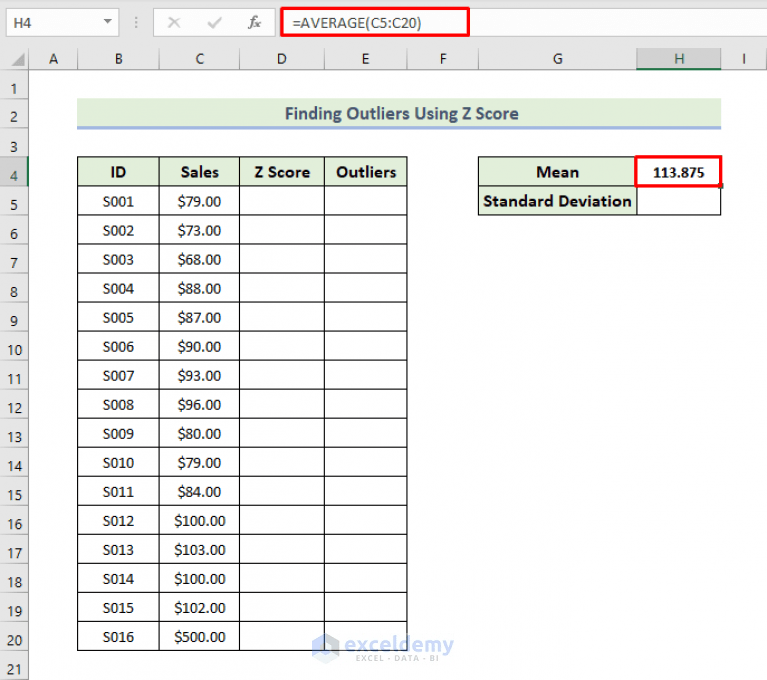Select the S012 sales value $100.00
The height and width of the screenshot is (680, 767).
(200, 521)
